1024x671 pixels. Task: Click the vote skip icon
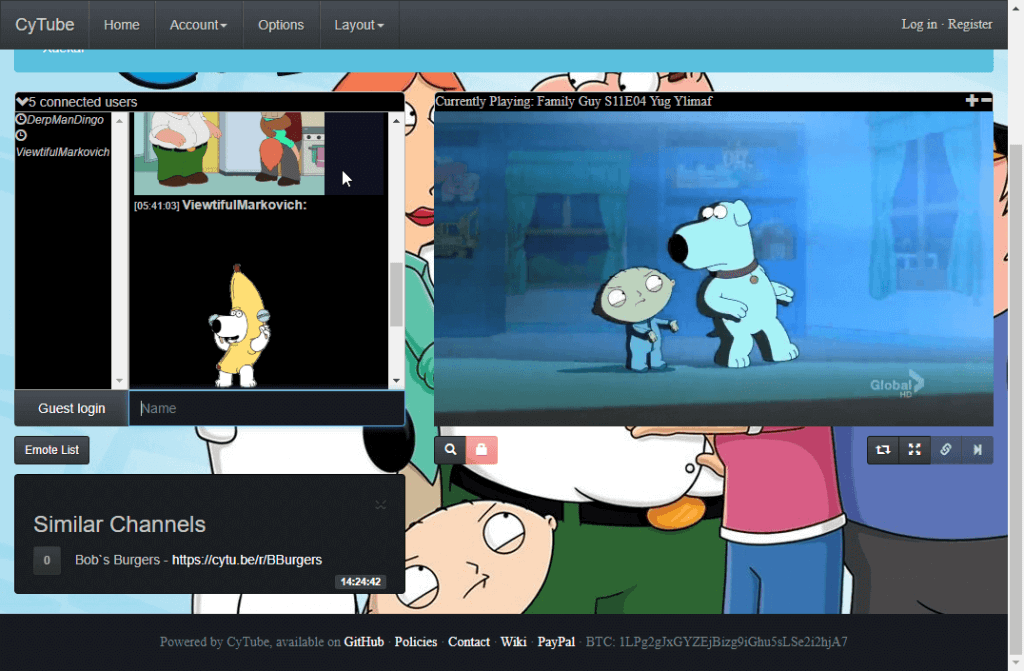(x=977, y=450)
